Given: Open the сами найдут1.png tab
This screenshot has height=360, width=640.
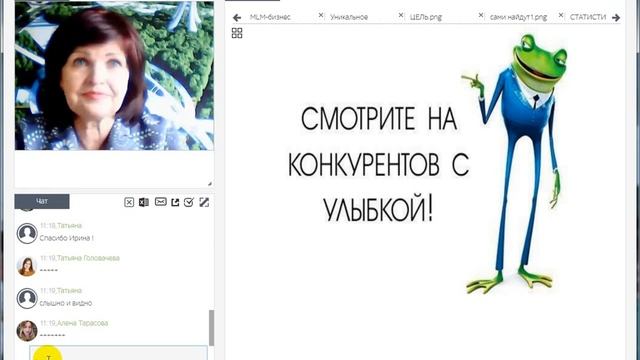Looking at the screenshot, I should (518, 17).
